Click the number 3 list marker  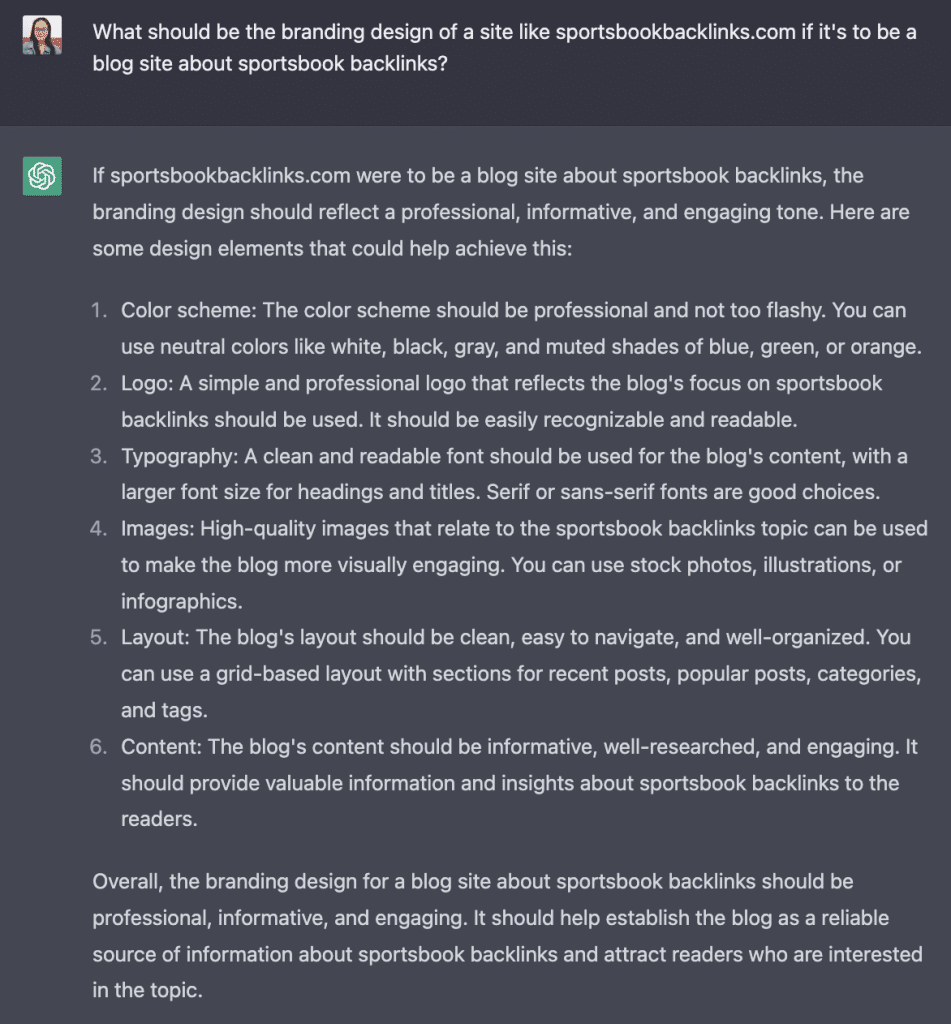[x=98, y=456]
